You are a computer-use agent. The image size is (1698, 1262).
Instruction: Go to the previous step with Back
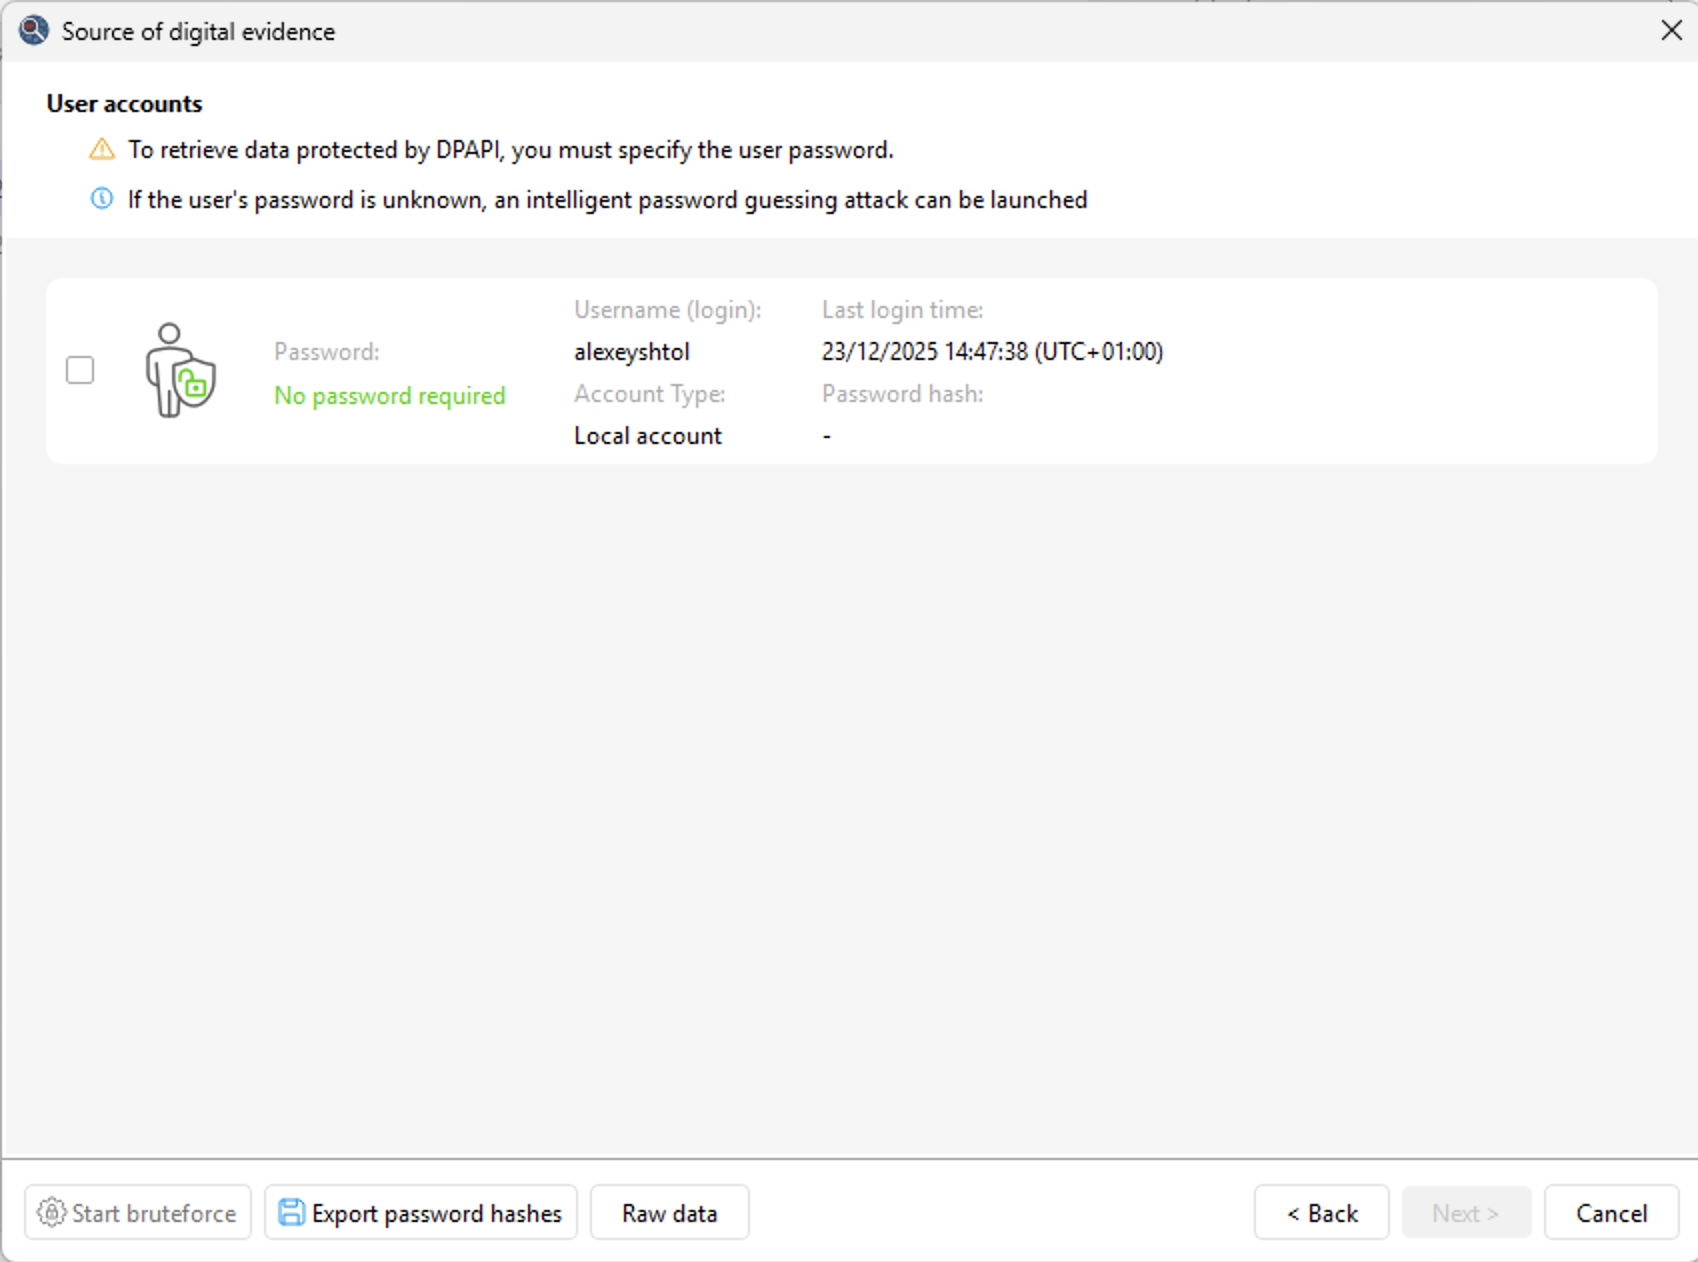click(1321, 1213)
